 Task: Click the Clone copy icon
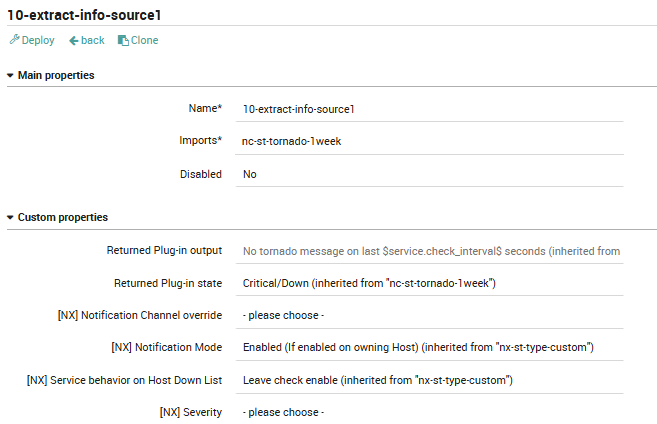[123, 40]
